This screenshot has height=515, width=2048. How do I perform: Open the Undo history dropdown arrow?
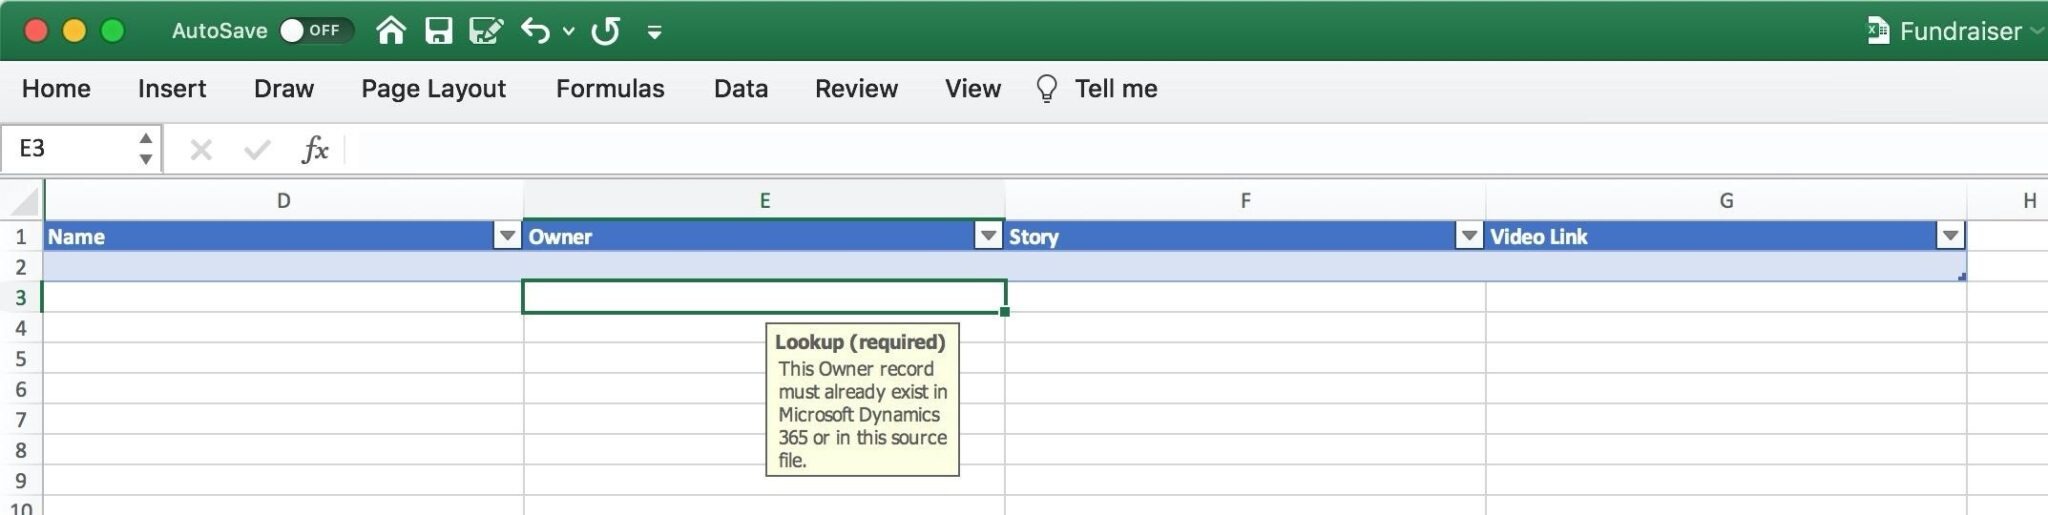coord(569,32)
